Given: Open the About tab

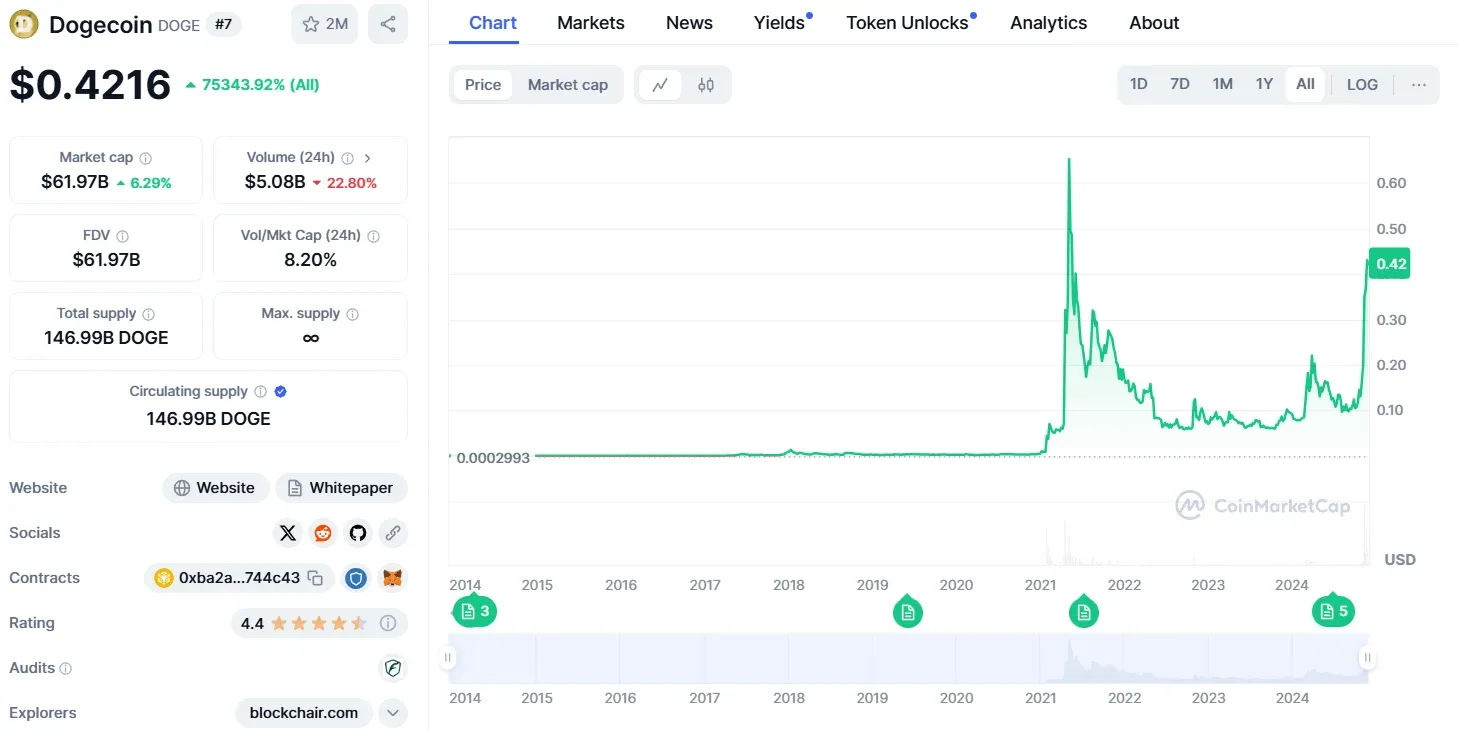Looking at the screenshot, I should 1154,22.
